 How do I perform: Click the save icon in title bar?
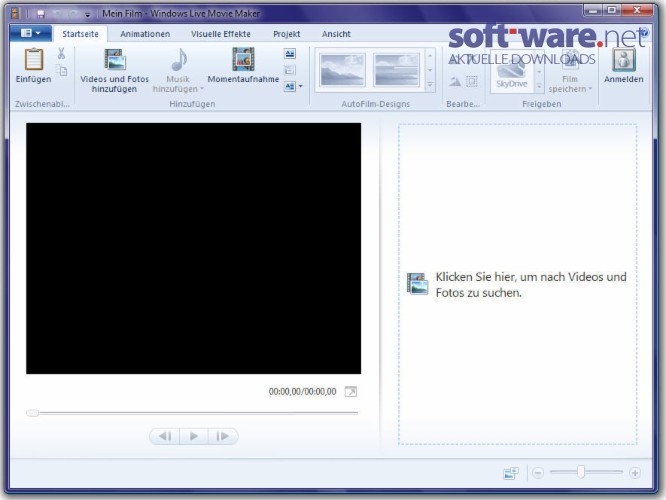(41, 14)
